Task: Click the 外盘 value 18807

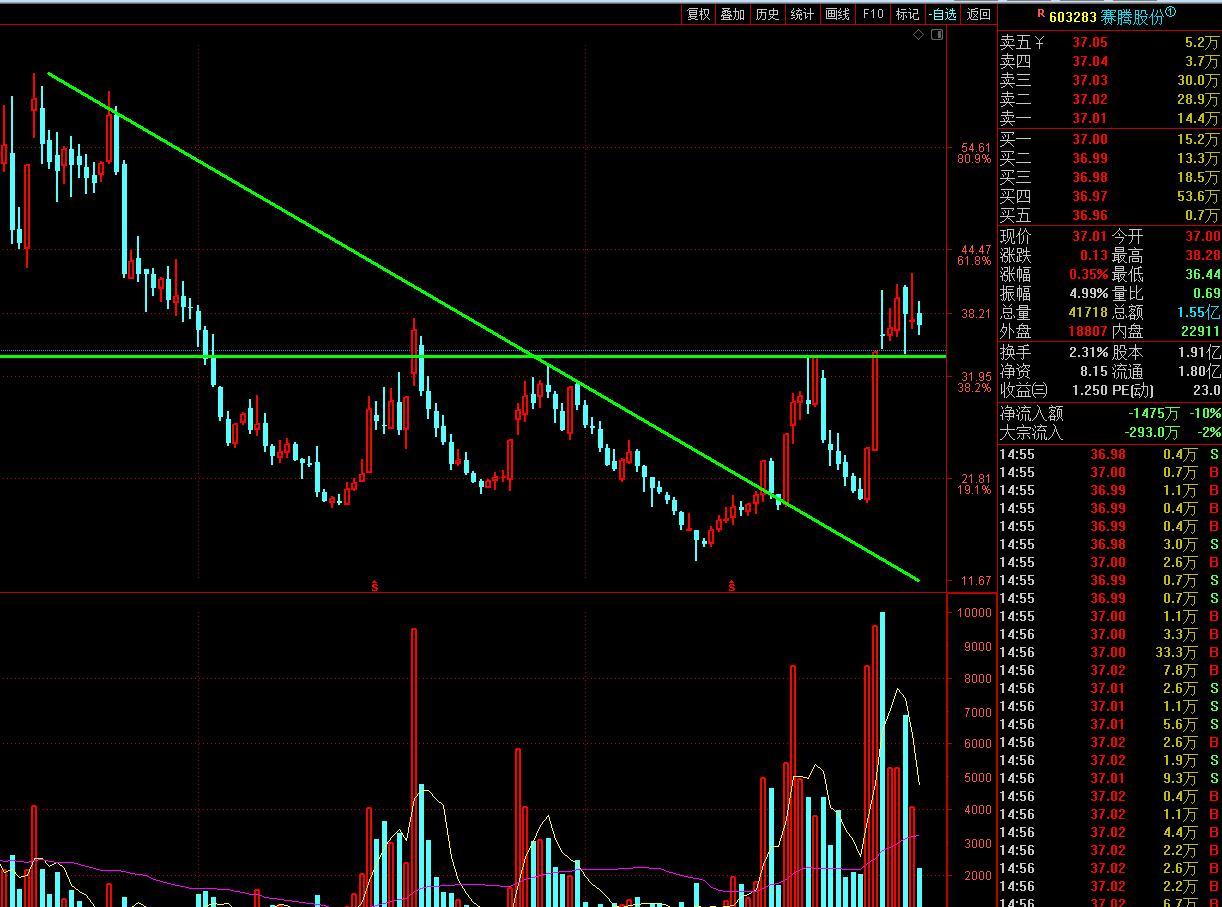Action: click(1086, 331)
